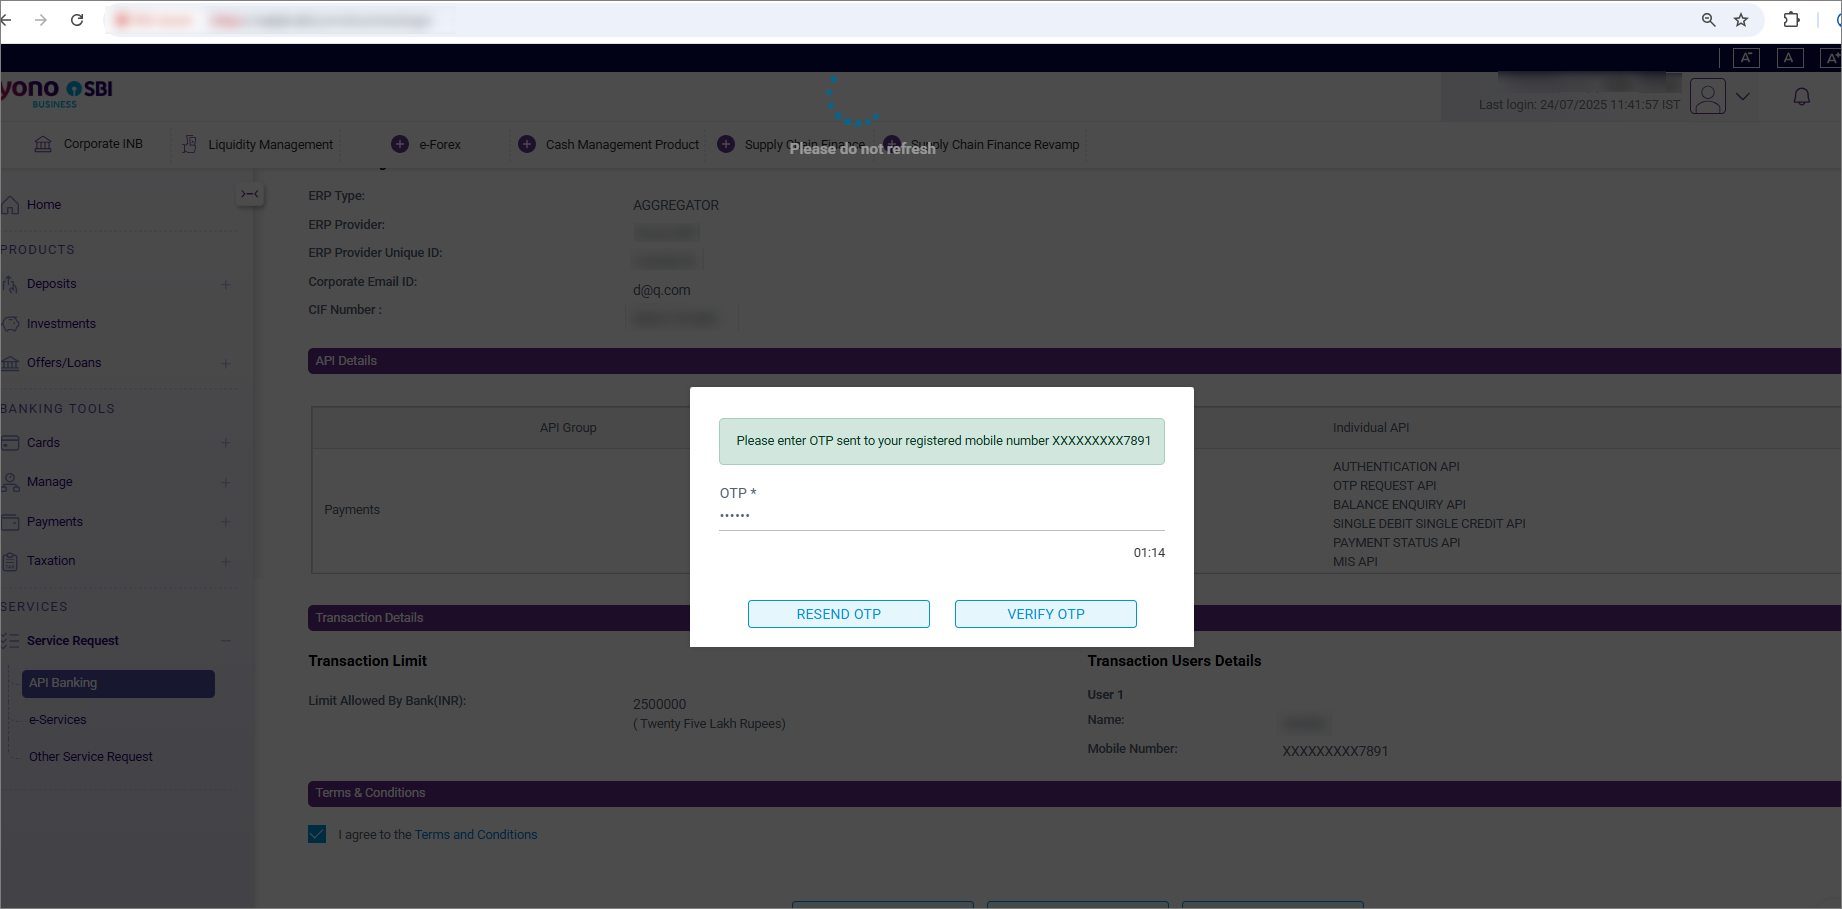Image resolution: width=1842 pixels, height=909 pixels.
Task: Click the Verify OTP button
Action: click(1045, 614)
